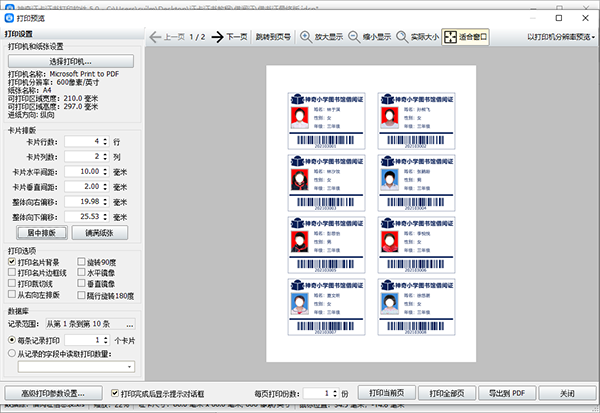
Task: Maximize the 打印预览 window
Action: point(559,18)
